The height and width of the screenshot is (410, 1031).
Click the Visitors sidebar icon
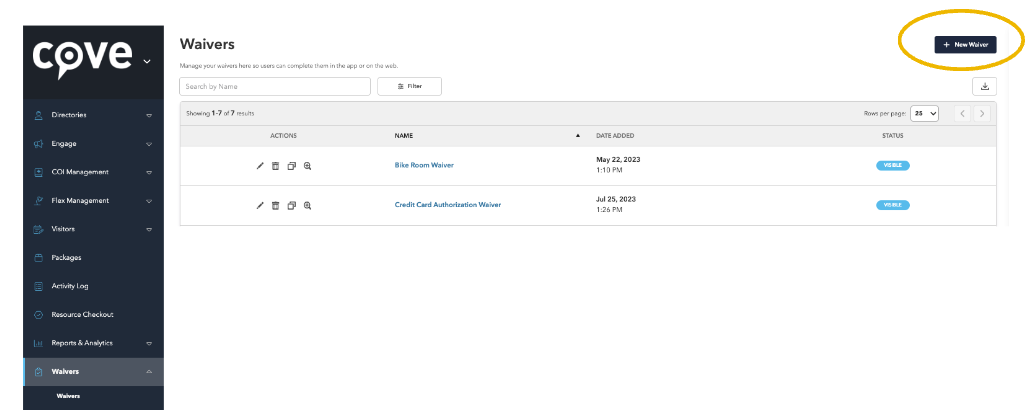38,229
